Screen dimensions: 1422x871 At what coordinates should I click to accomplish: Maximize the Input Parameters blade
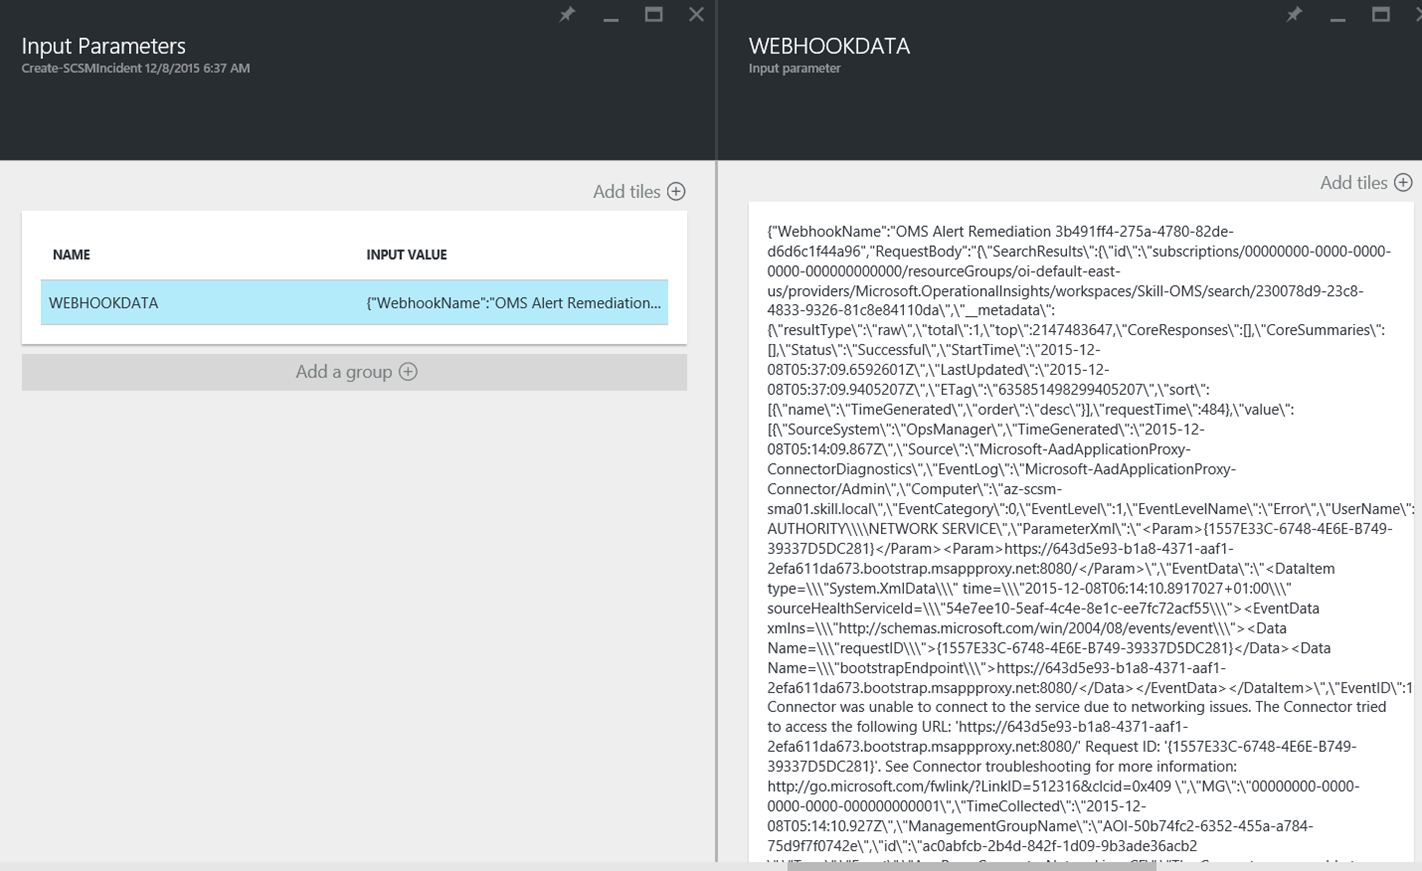(653, 14)
